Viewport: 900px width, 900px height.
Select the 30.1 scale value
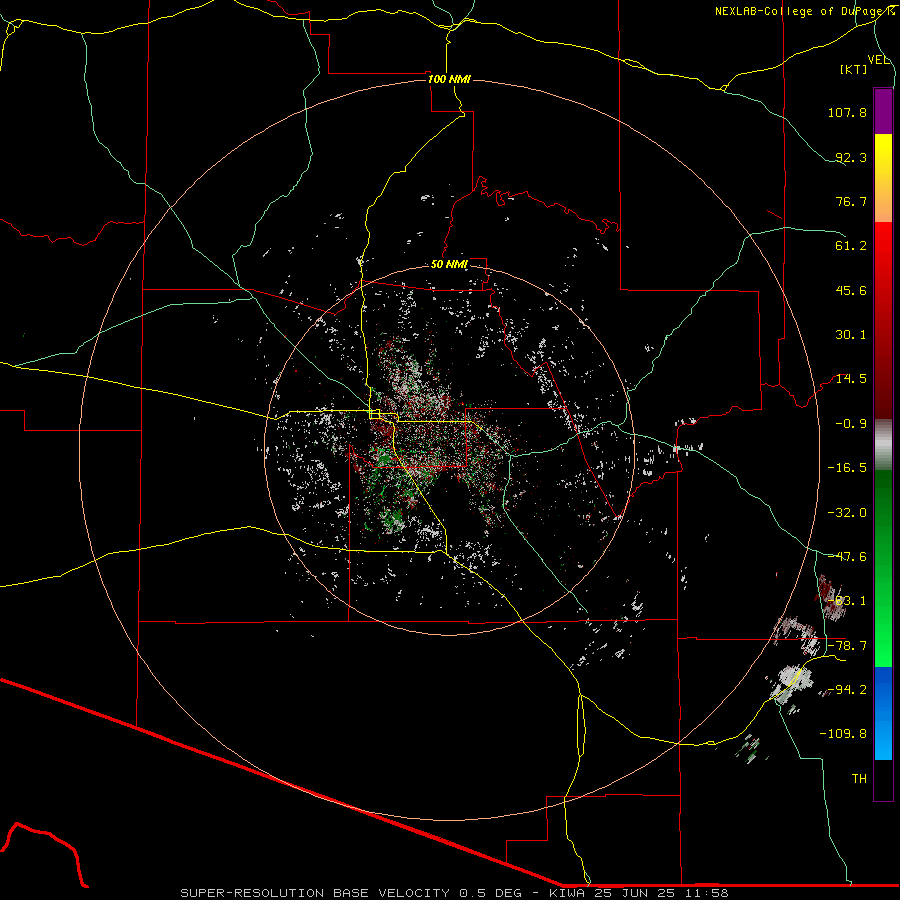[x=851, y=335]
